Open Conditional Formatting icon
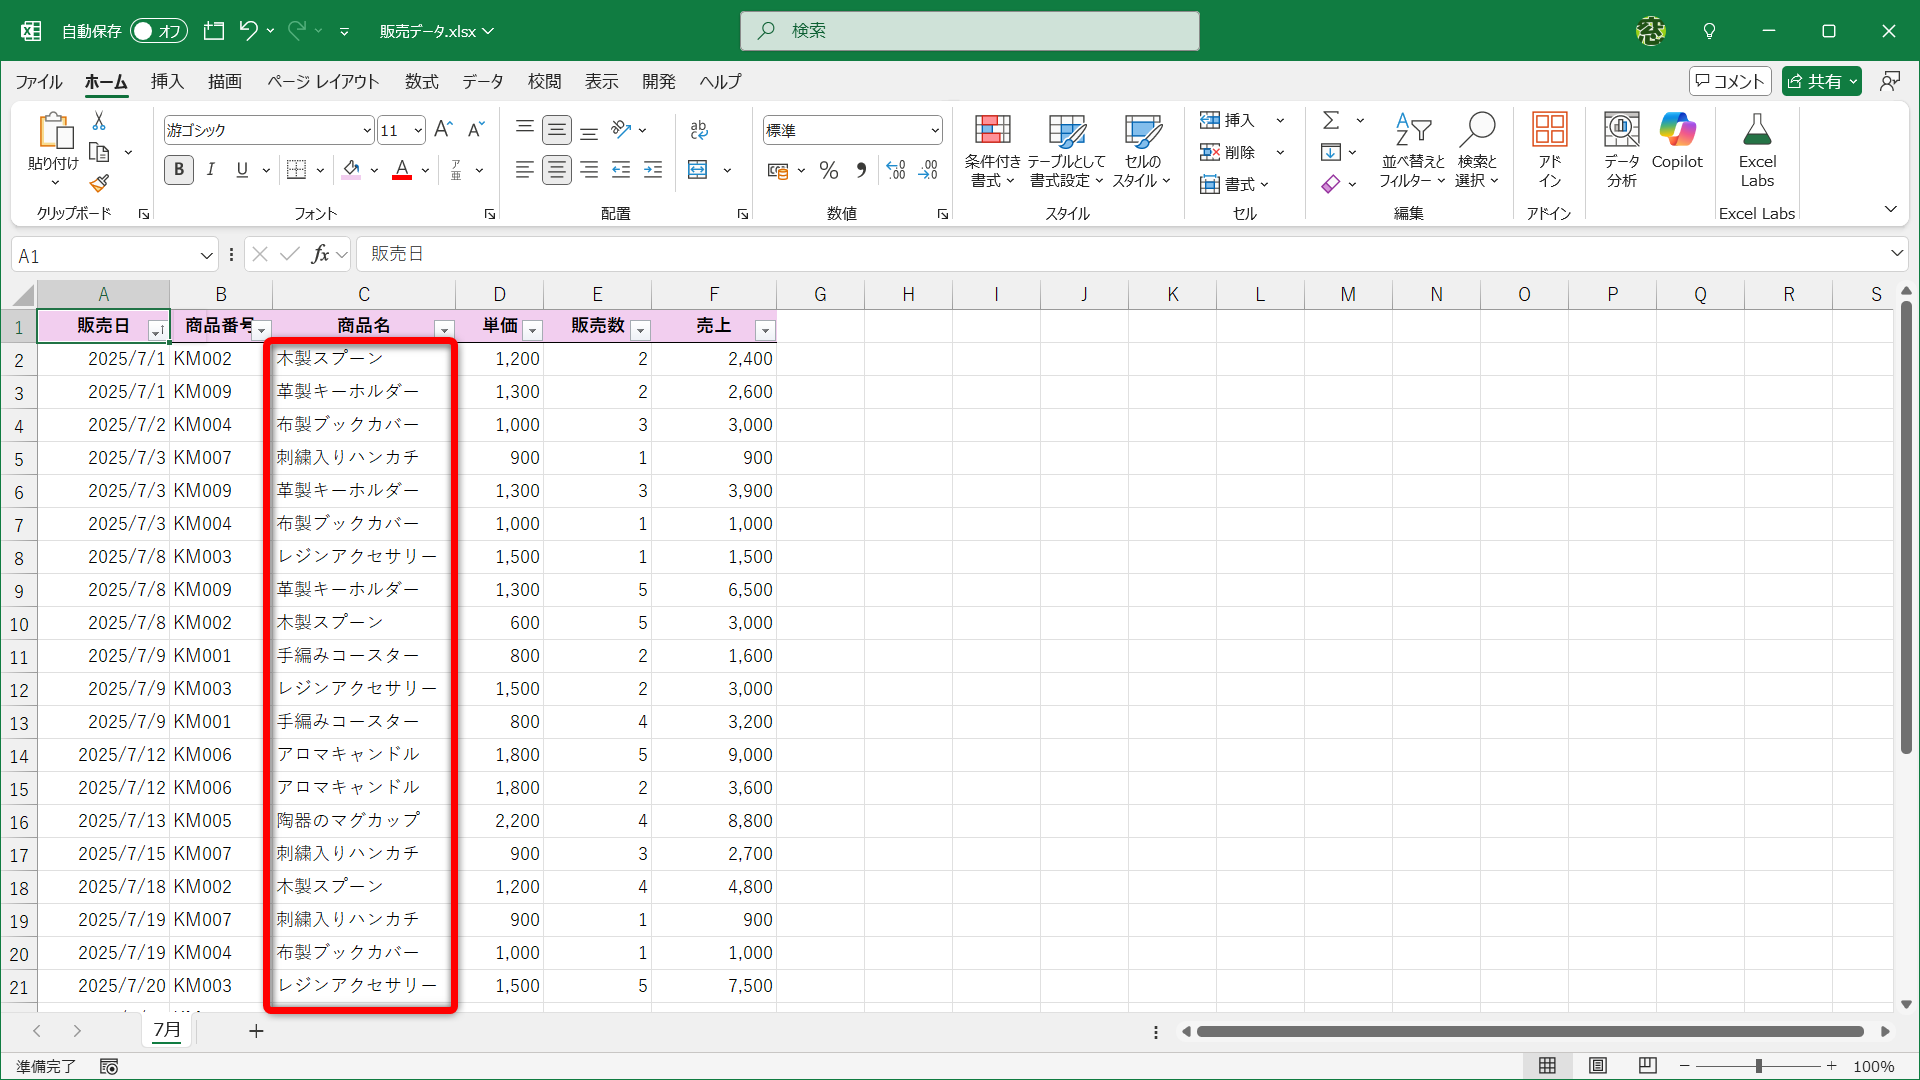The image size is (1920, 1080). [x=992, y=130]
